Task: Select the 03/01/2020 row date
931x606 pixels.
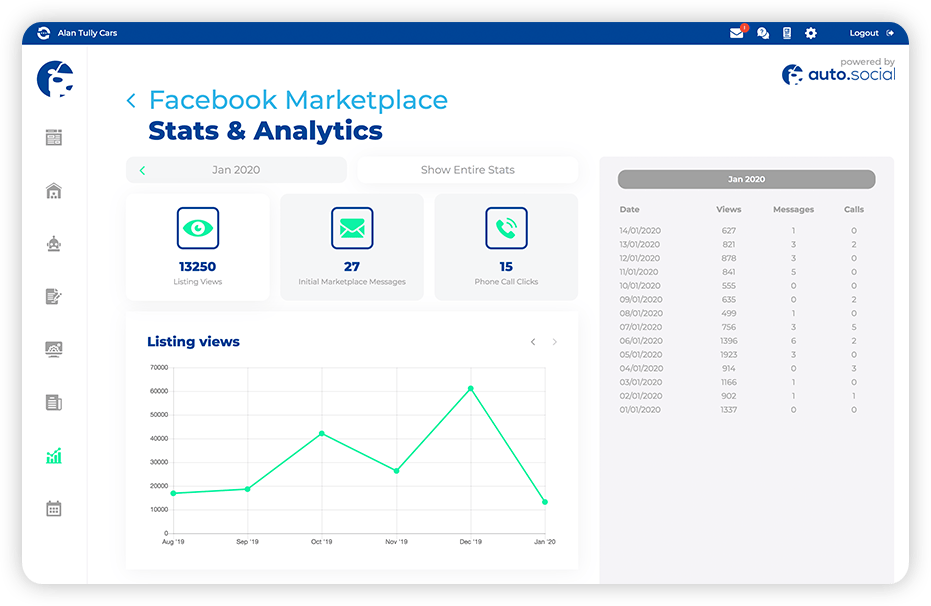Action: click(x=641, y=382)
